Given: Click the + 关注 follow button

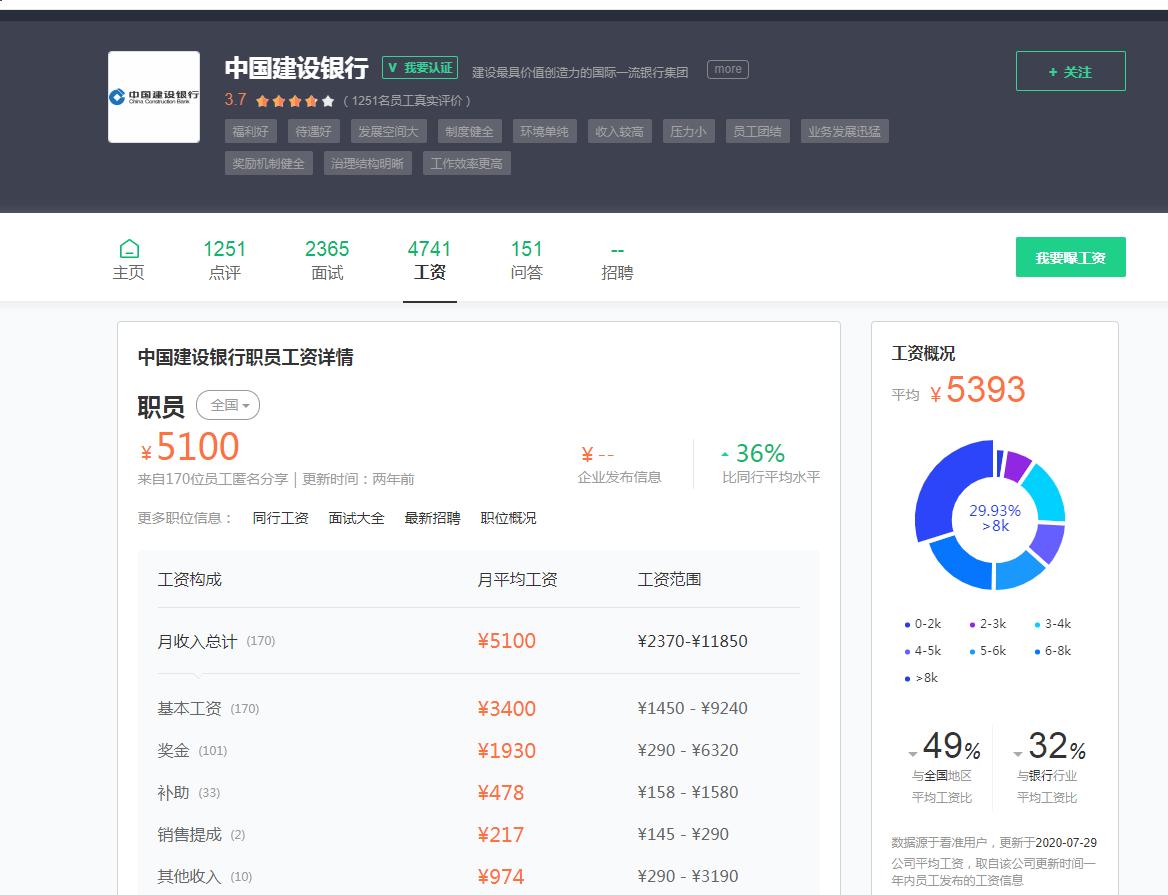Looking at the screenshot, I should click(x=1070, y=71).
